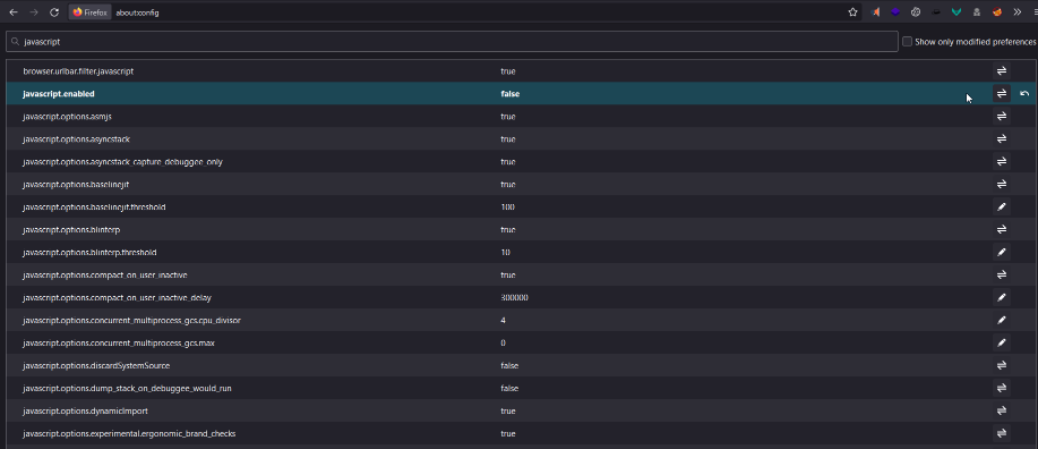Click the false value of dump_stack_on_debuggee_would_run
Screen dimensions: 1038x449
click(x=509, y=388)
